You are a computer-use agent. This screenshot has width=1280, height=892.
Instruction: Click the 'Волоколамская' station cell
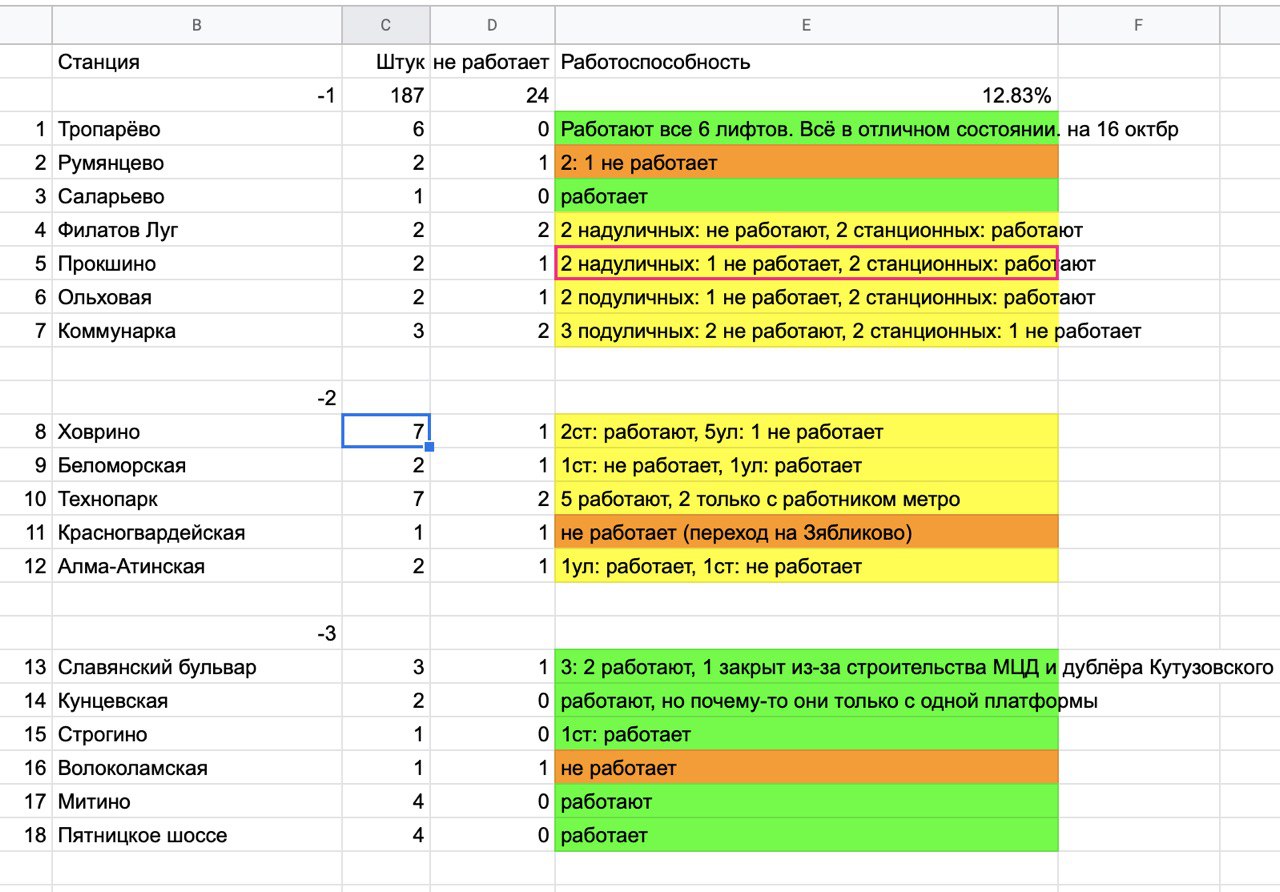tap(197, 768)
